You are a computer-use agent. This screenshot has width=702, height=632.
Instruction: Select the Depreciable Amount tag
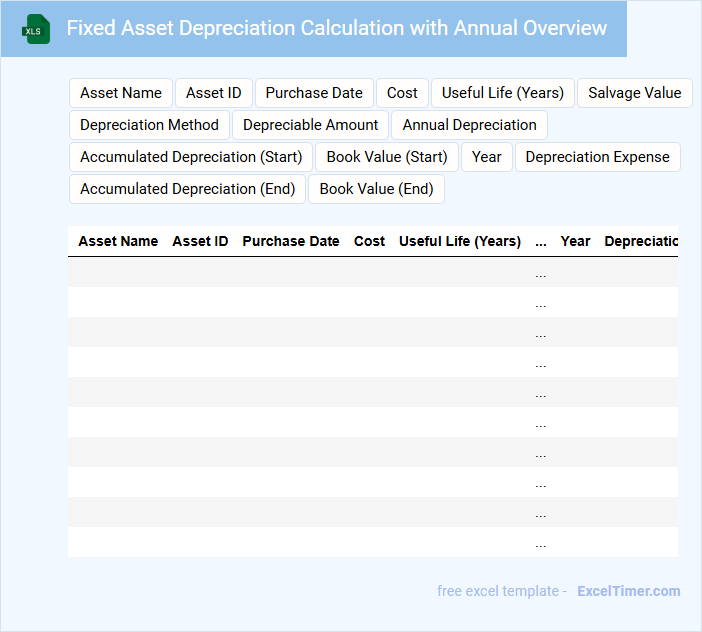[x=311, y=125]
